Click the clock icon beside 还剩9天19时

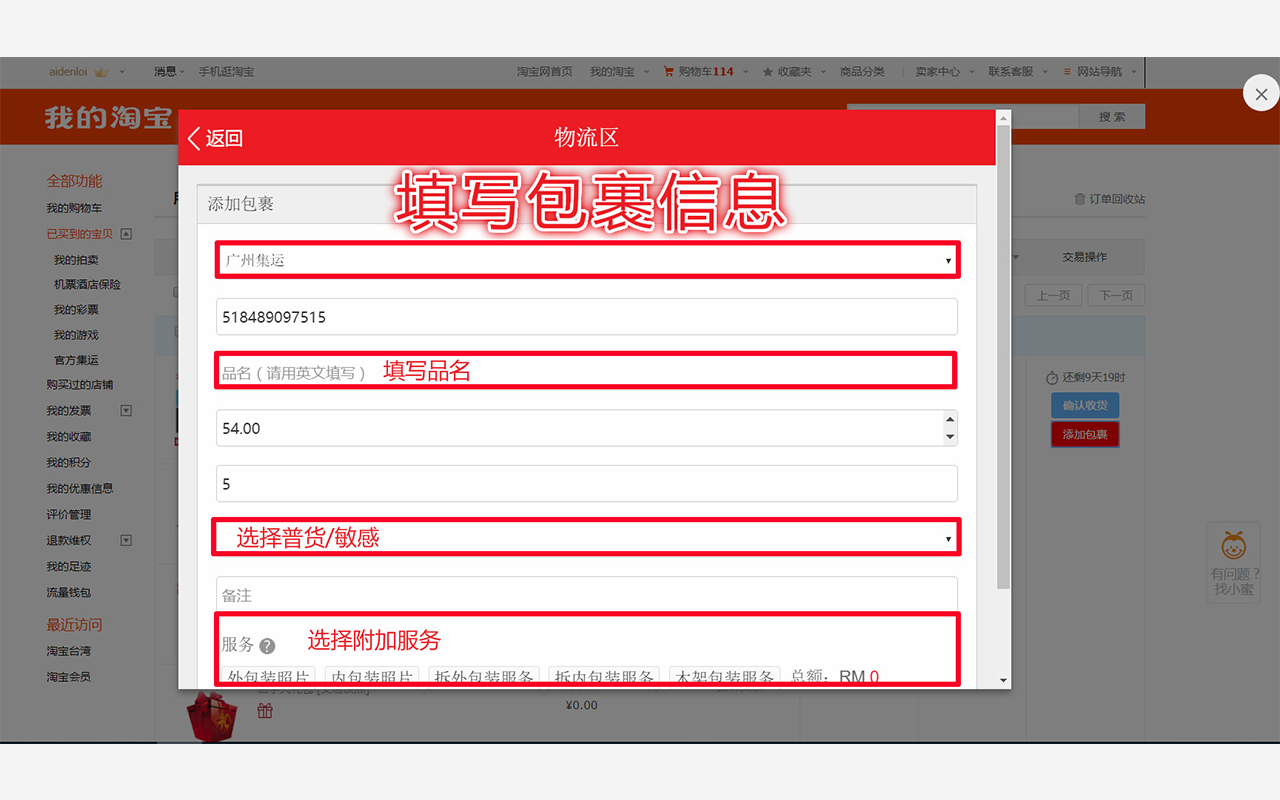tap(1052, 378)
